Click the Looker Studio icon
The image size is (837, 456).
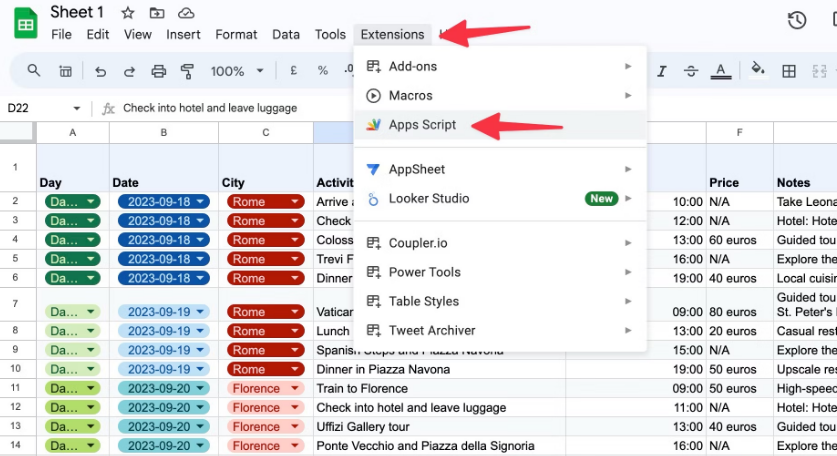tap(373, 199)
